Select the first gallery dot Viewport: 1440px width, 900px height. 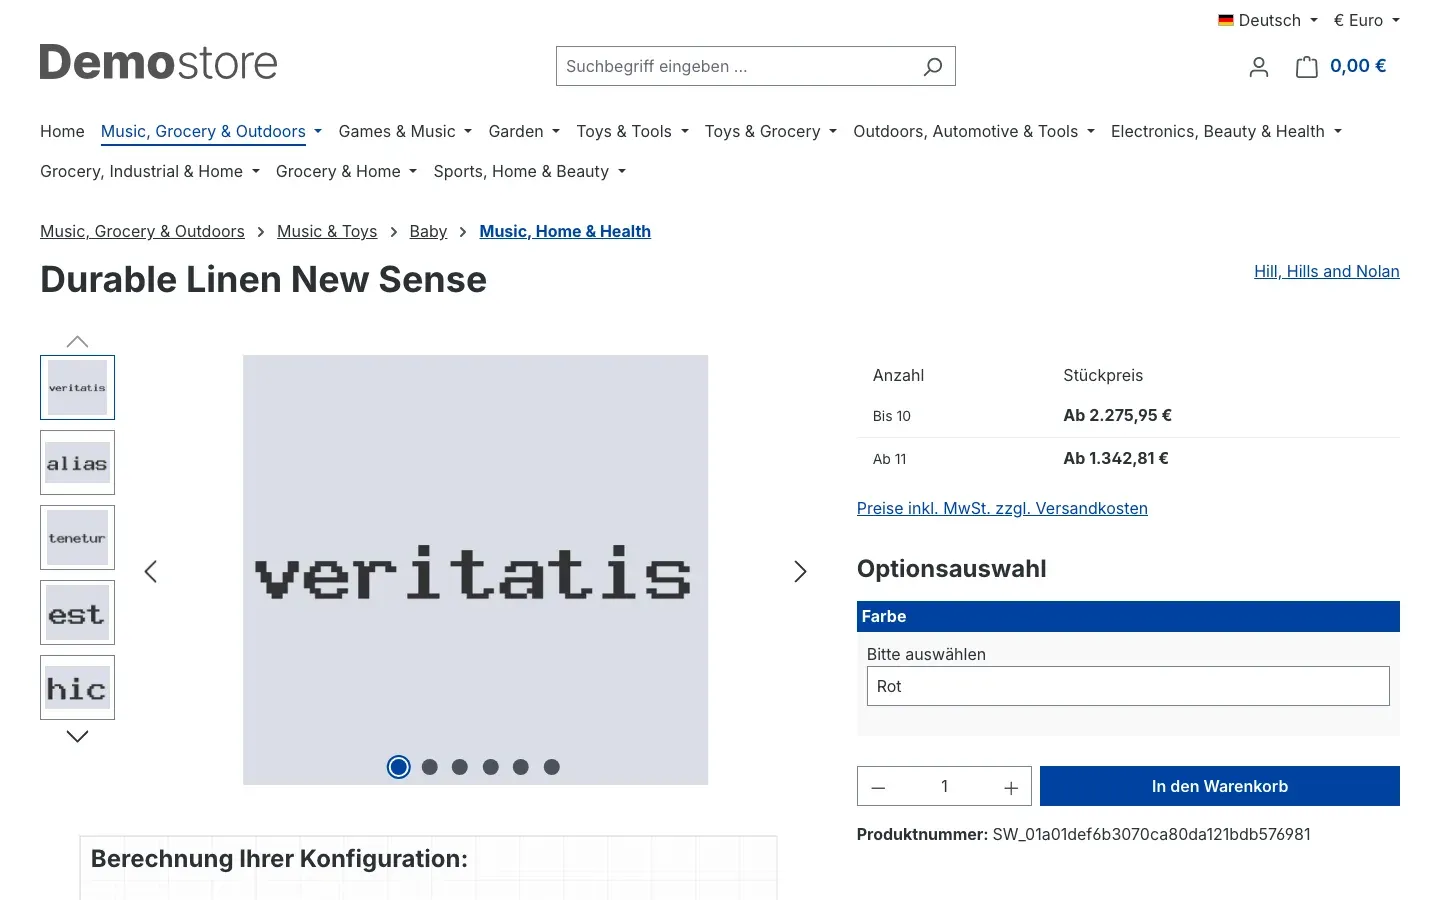point(399,767)
